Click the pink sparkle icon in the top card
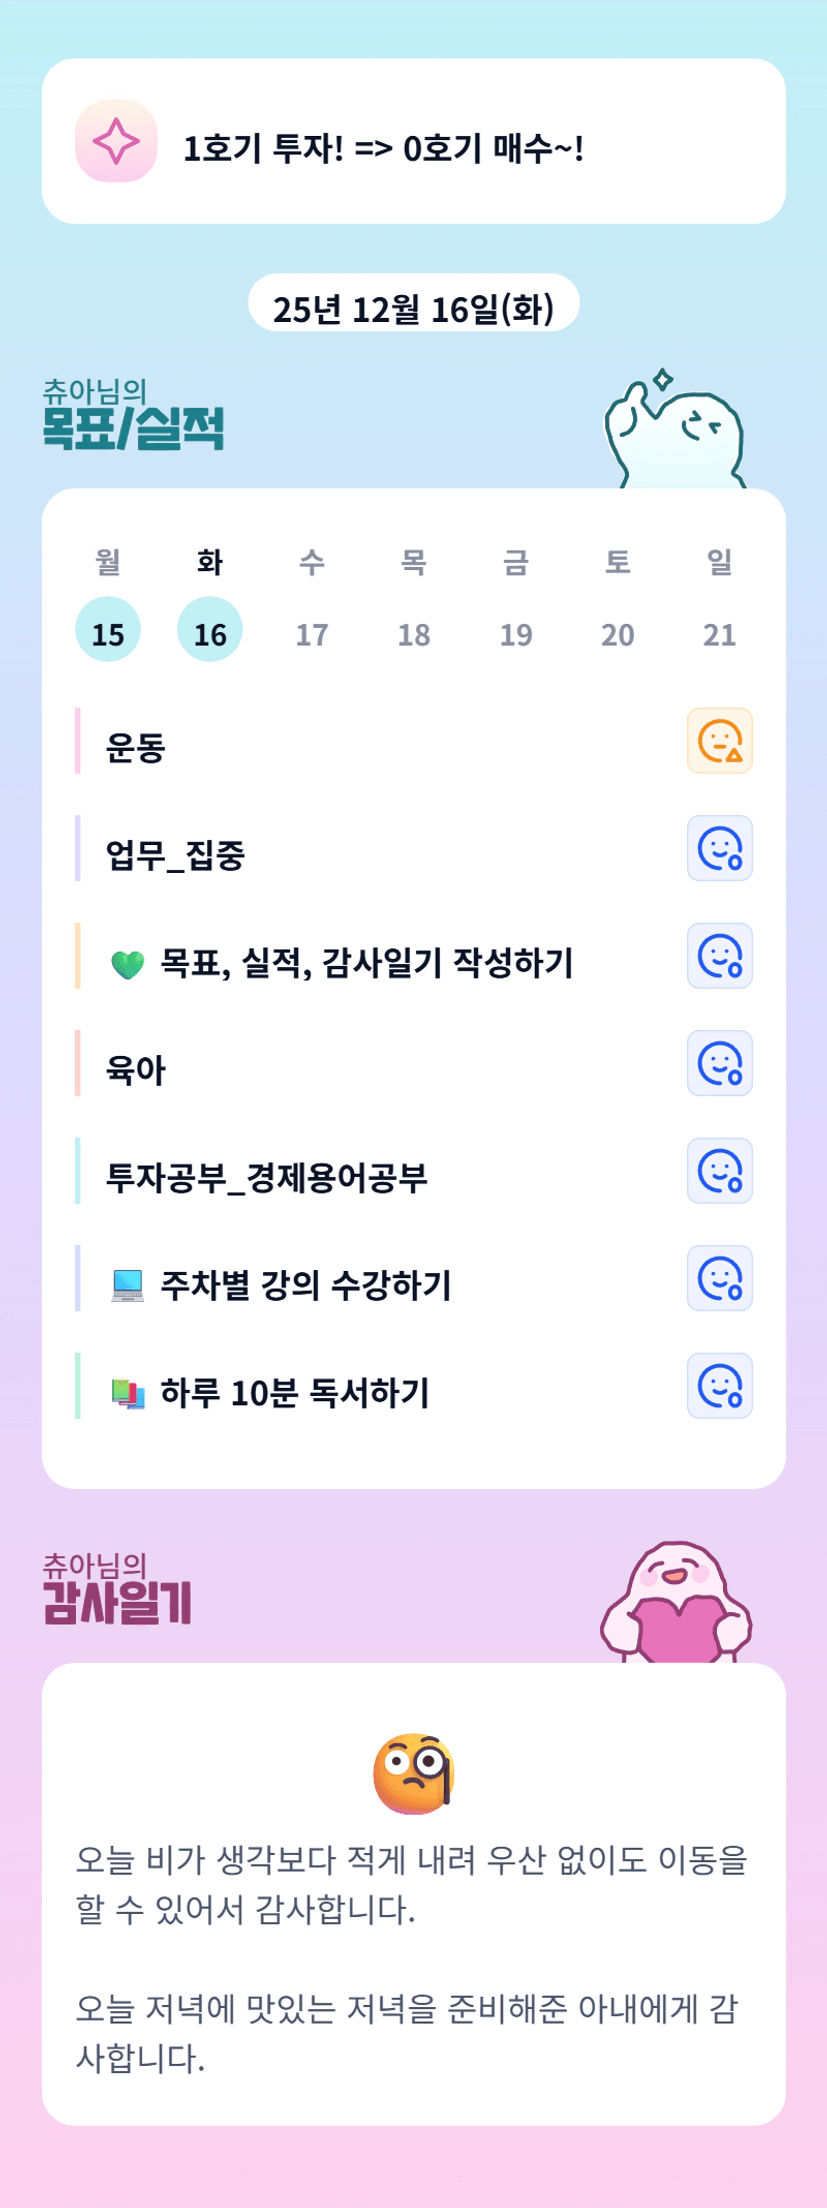 tap(116, 141)
